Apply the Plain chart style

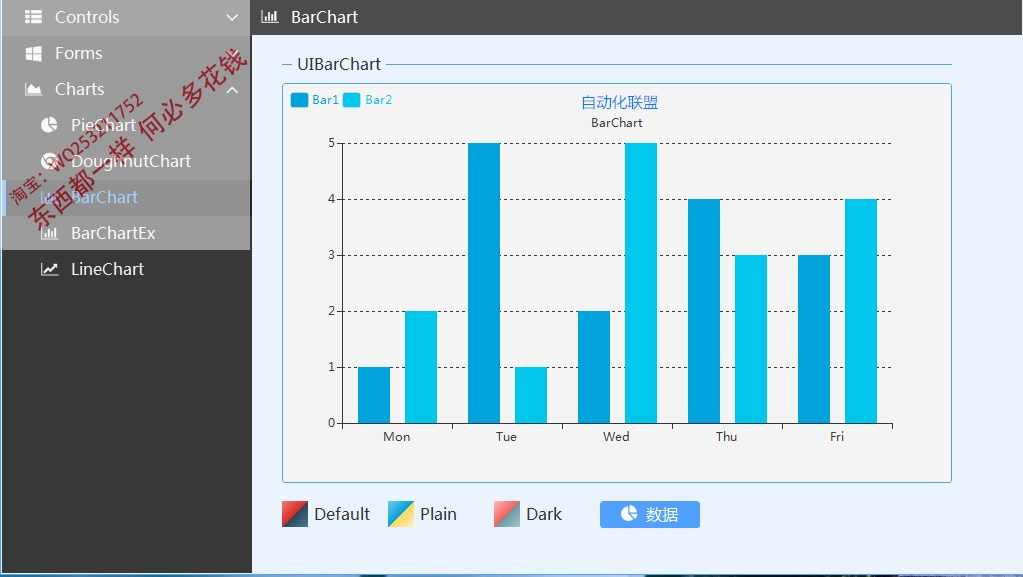tap(422, 514)
